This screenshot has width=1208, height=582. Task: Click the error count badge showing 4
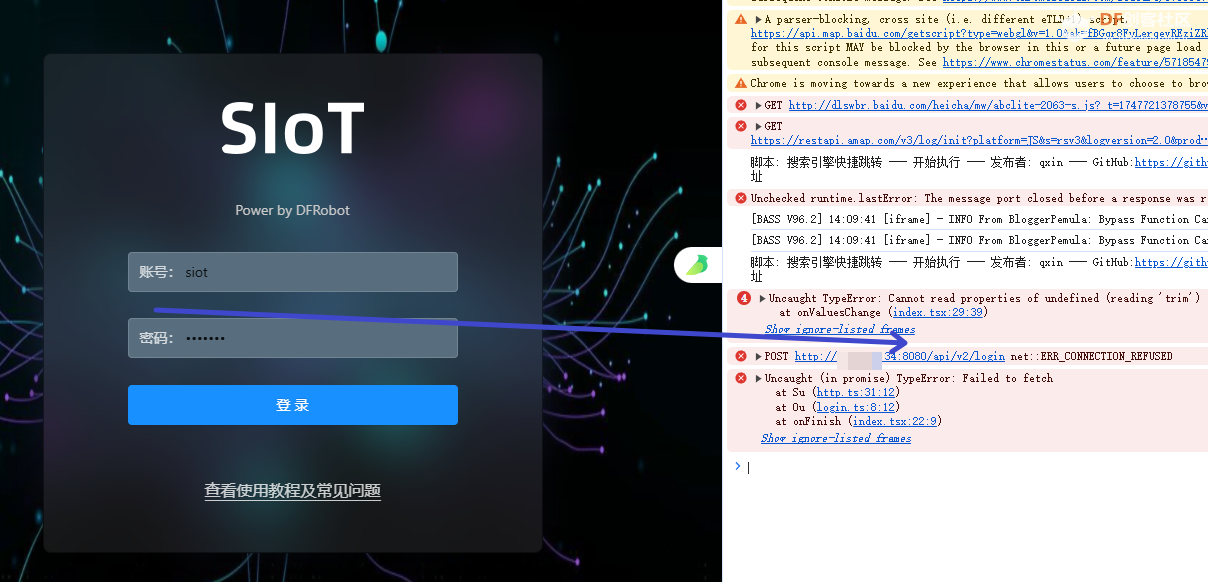[744, 298]
